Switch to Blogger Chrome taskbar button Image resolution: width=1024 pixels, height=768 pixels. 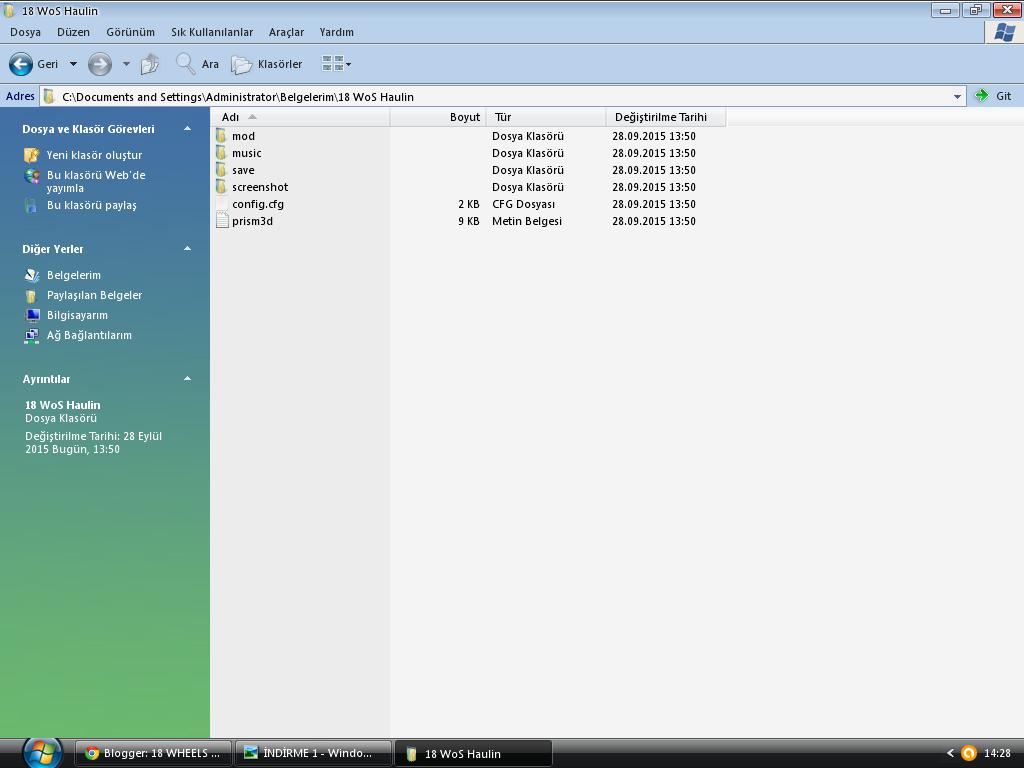pyautogui.click(x=153, y=753)
